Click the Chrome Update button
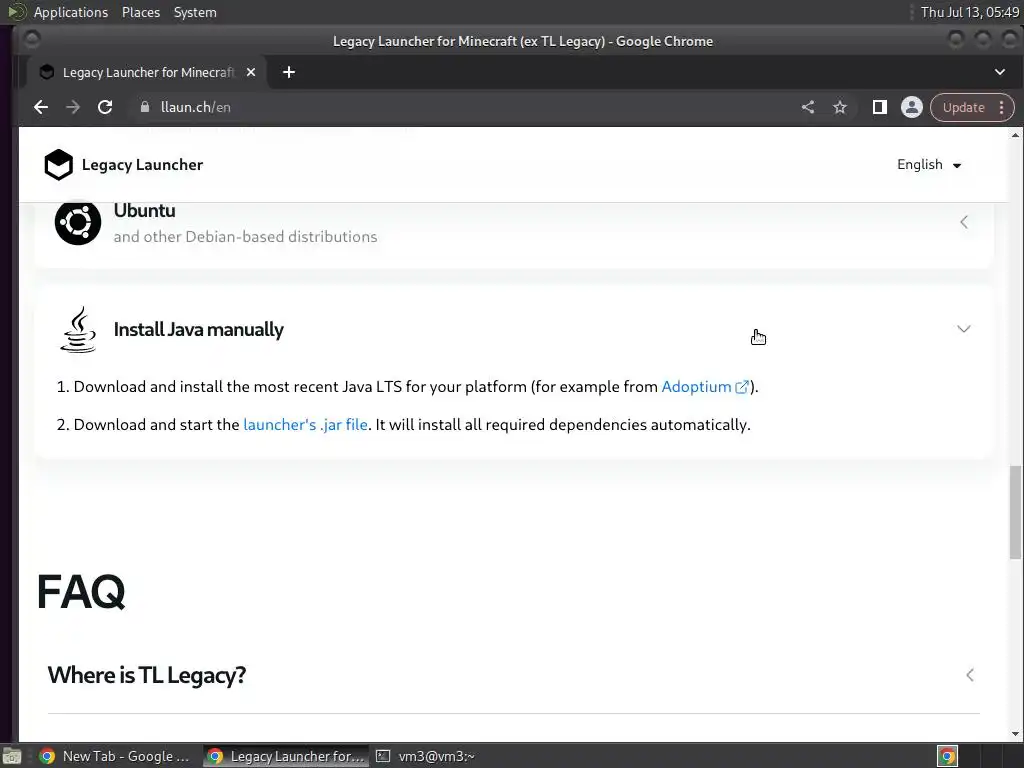The height and width of the screenshot is (768, 1024). (x=963, y=108)
